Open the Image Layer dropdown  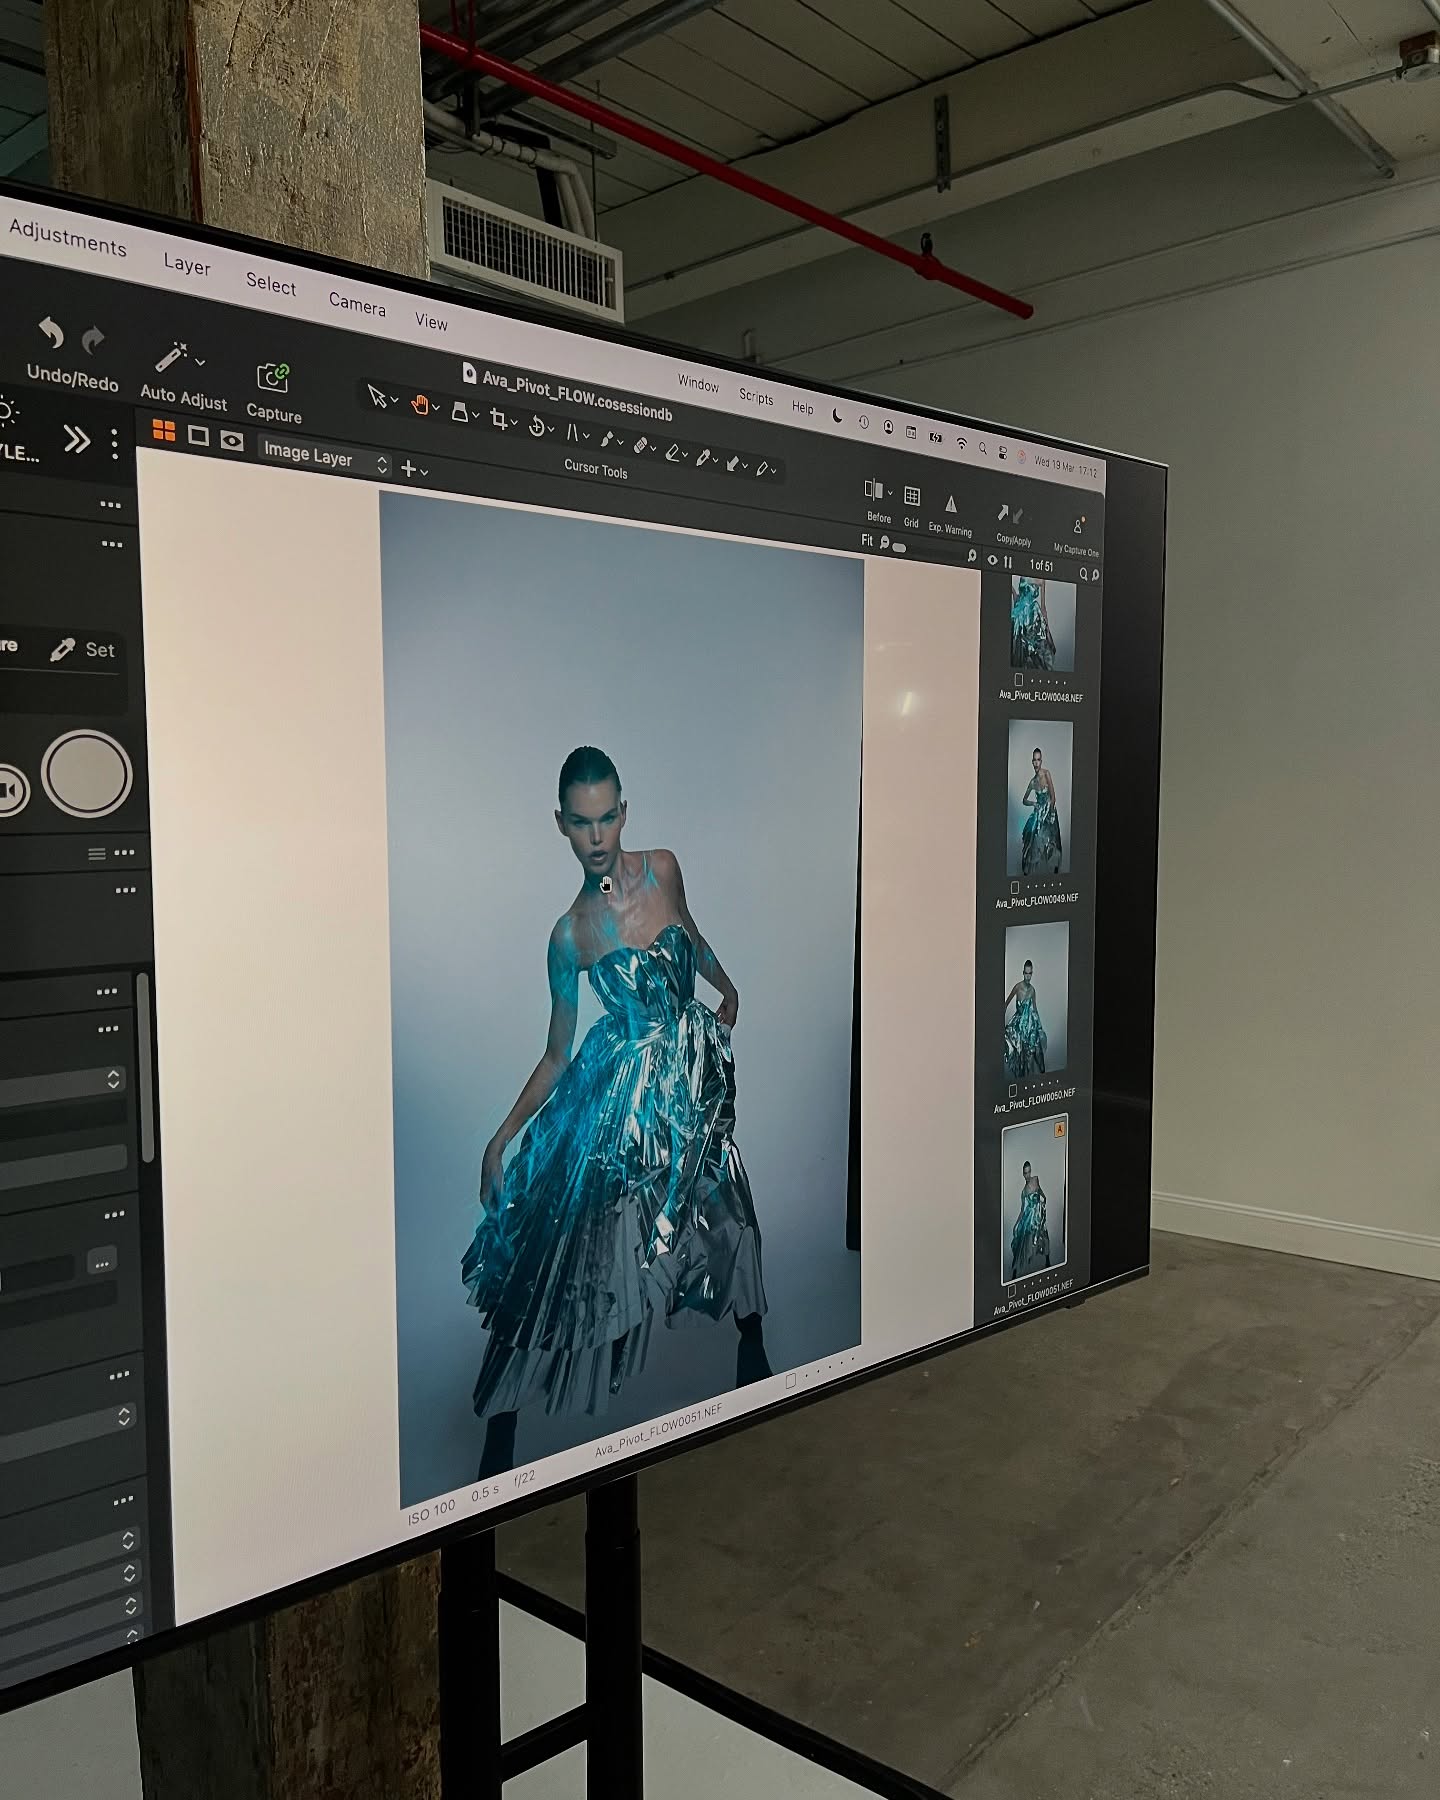point(324,457)
